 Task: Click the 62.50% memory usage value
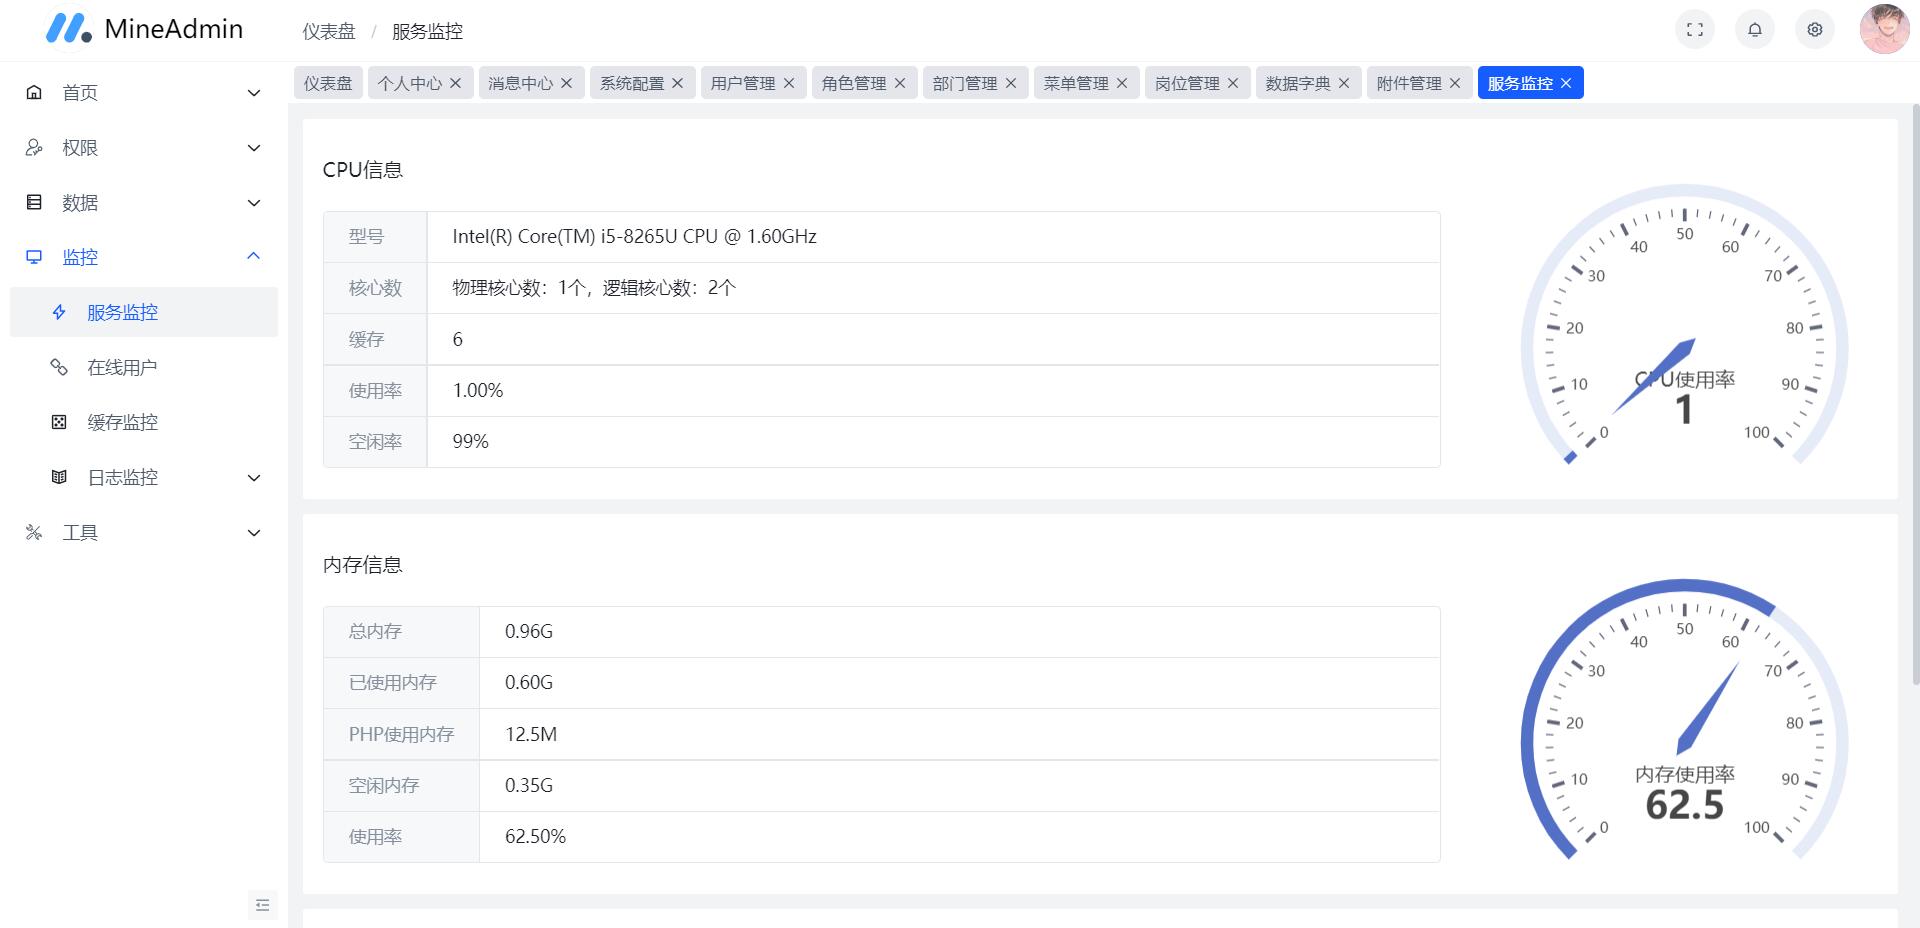[535, 837]
